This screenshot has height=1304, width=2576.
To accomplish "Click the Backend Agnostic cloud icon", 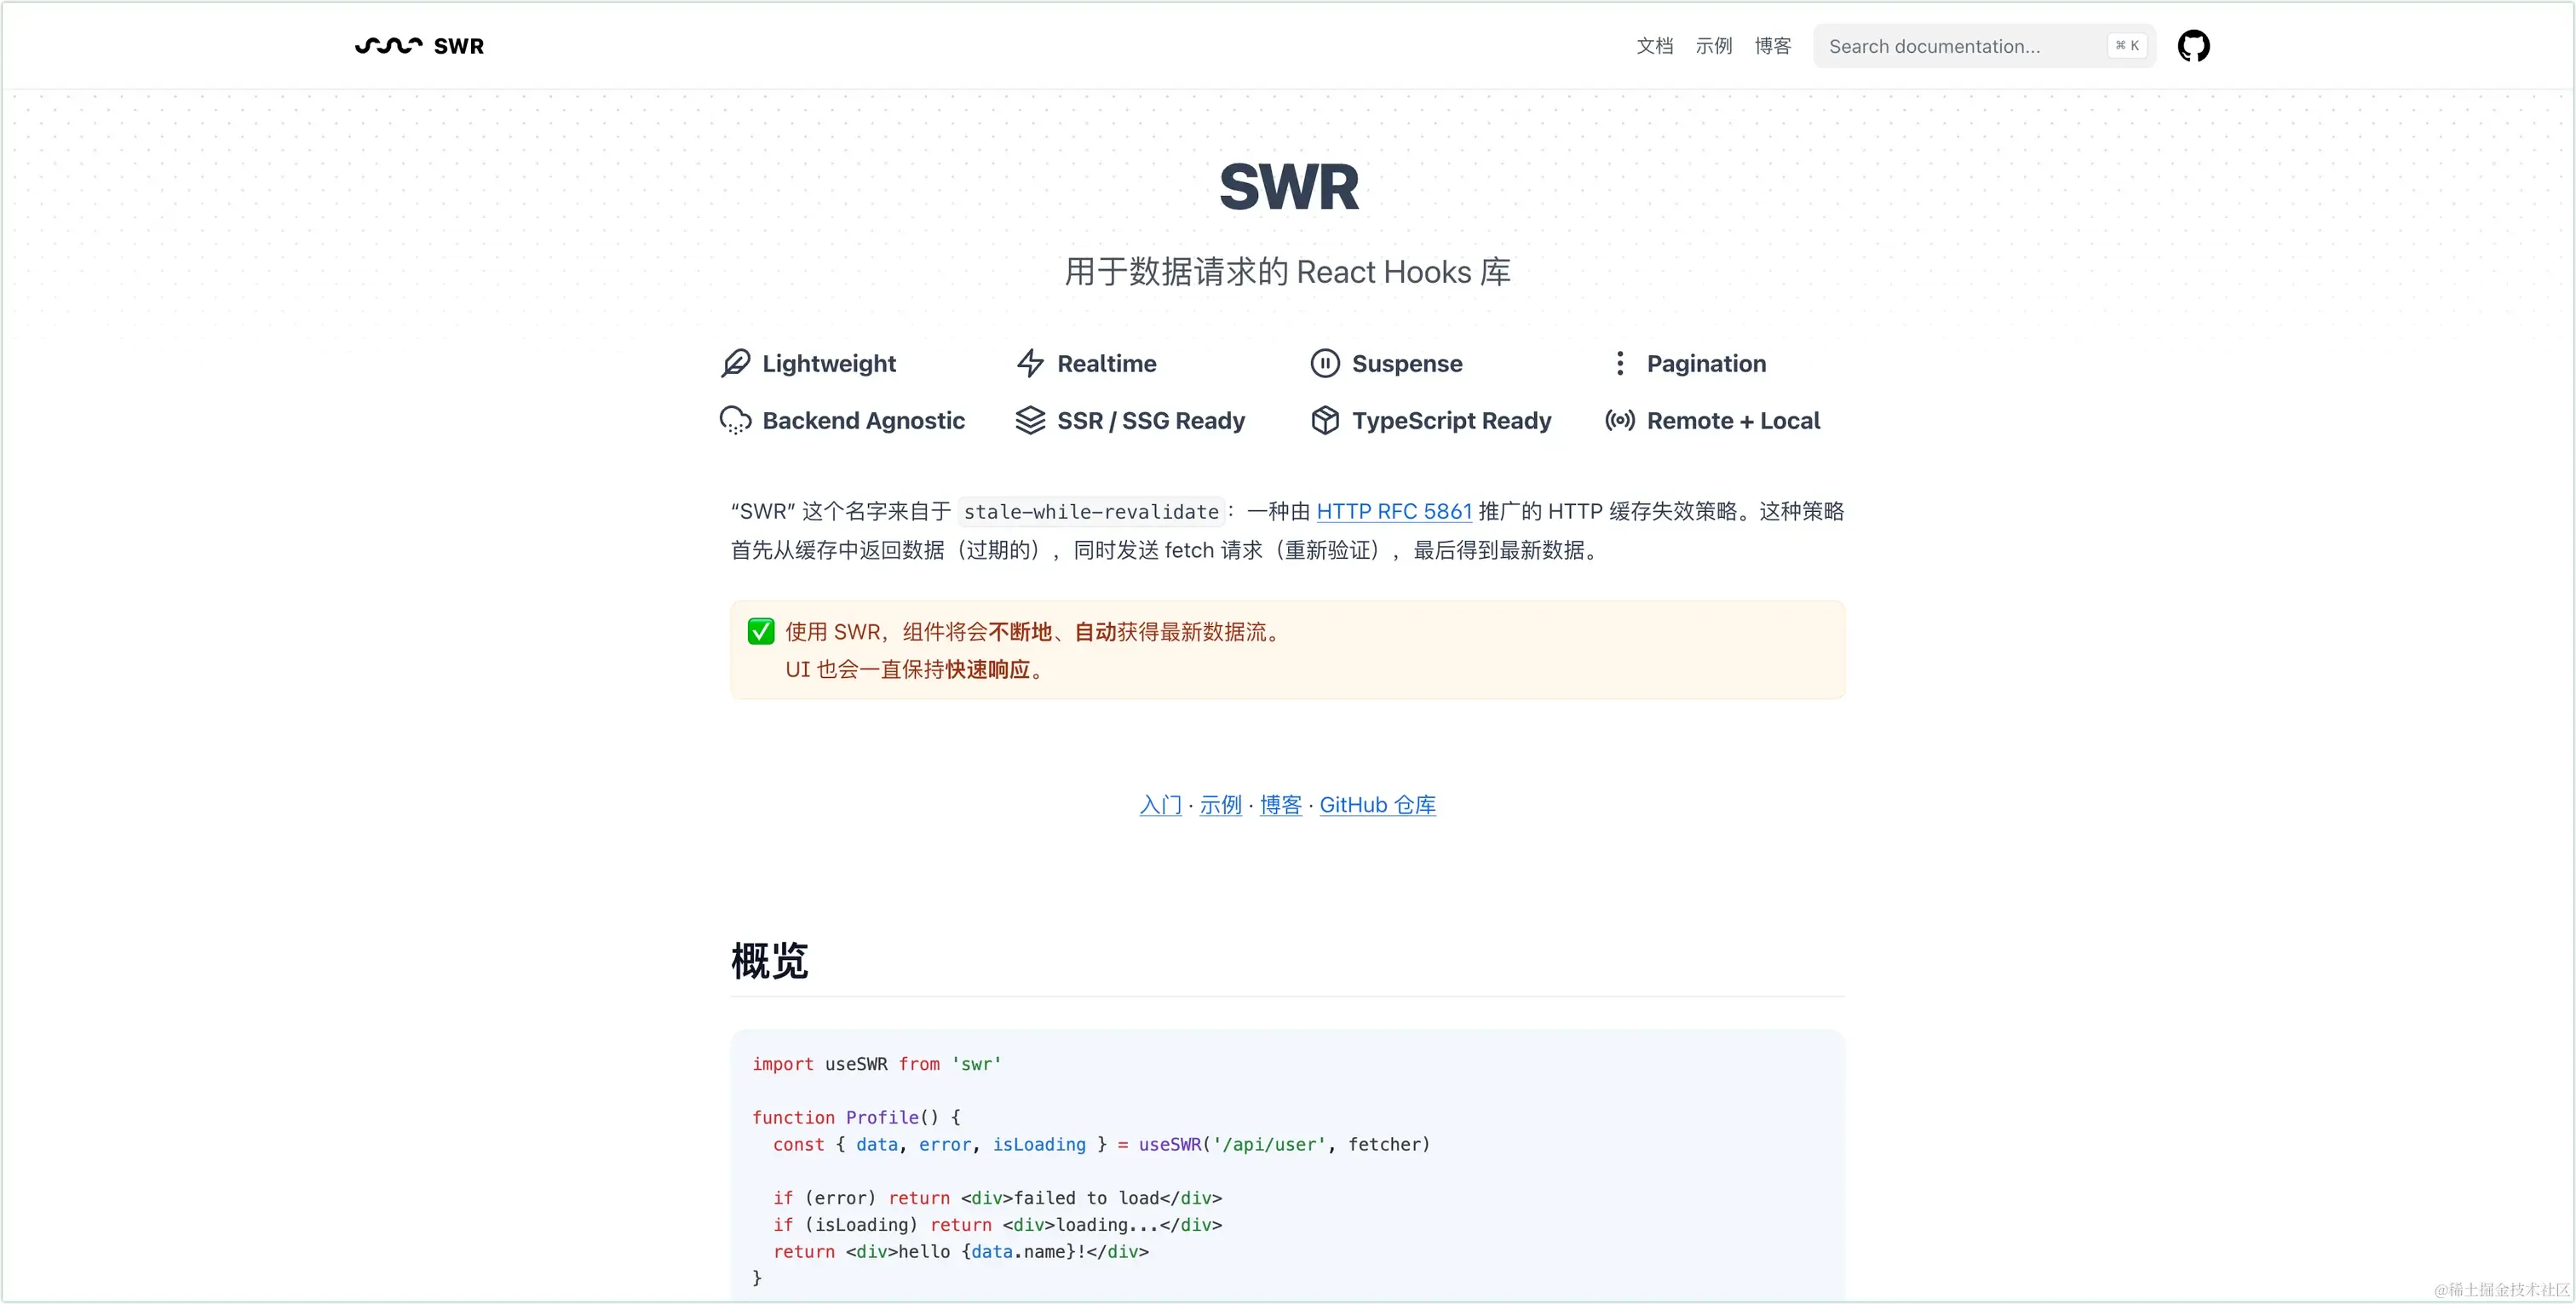I will (736, 420).
